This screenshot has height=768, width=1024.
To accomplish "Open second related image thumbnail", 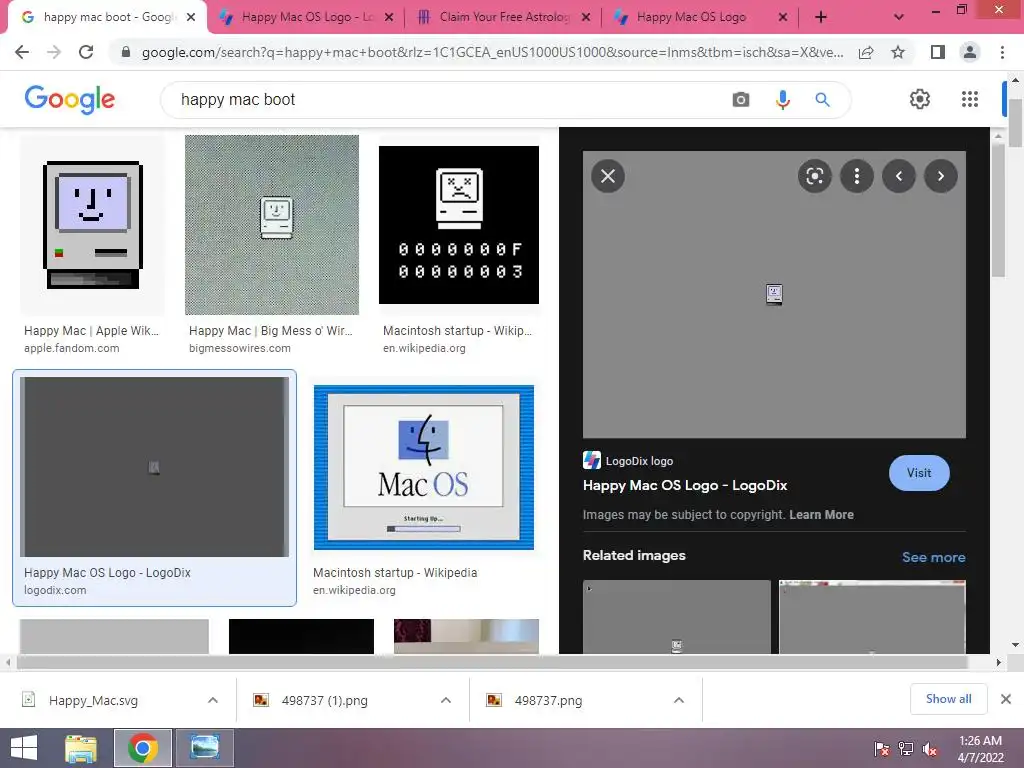I will point(872,616).
